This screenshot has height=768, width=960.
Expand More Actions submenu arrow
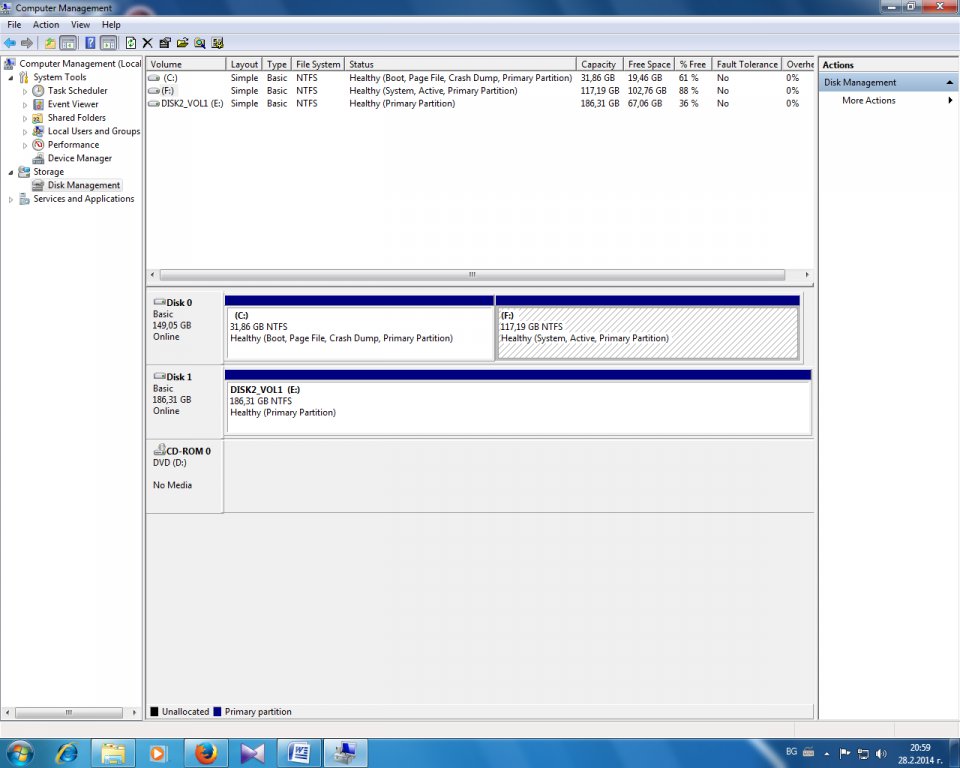coord(950,101)
